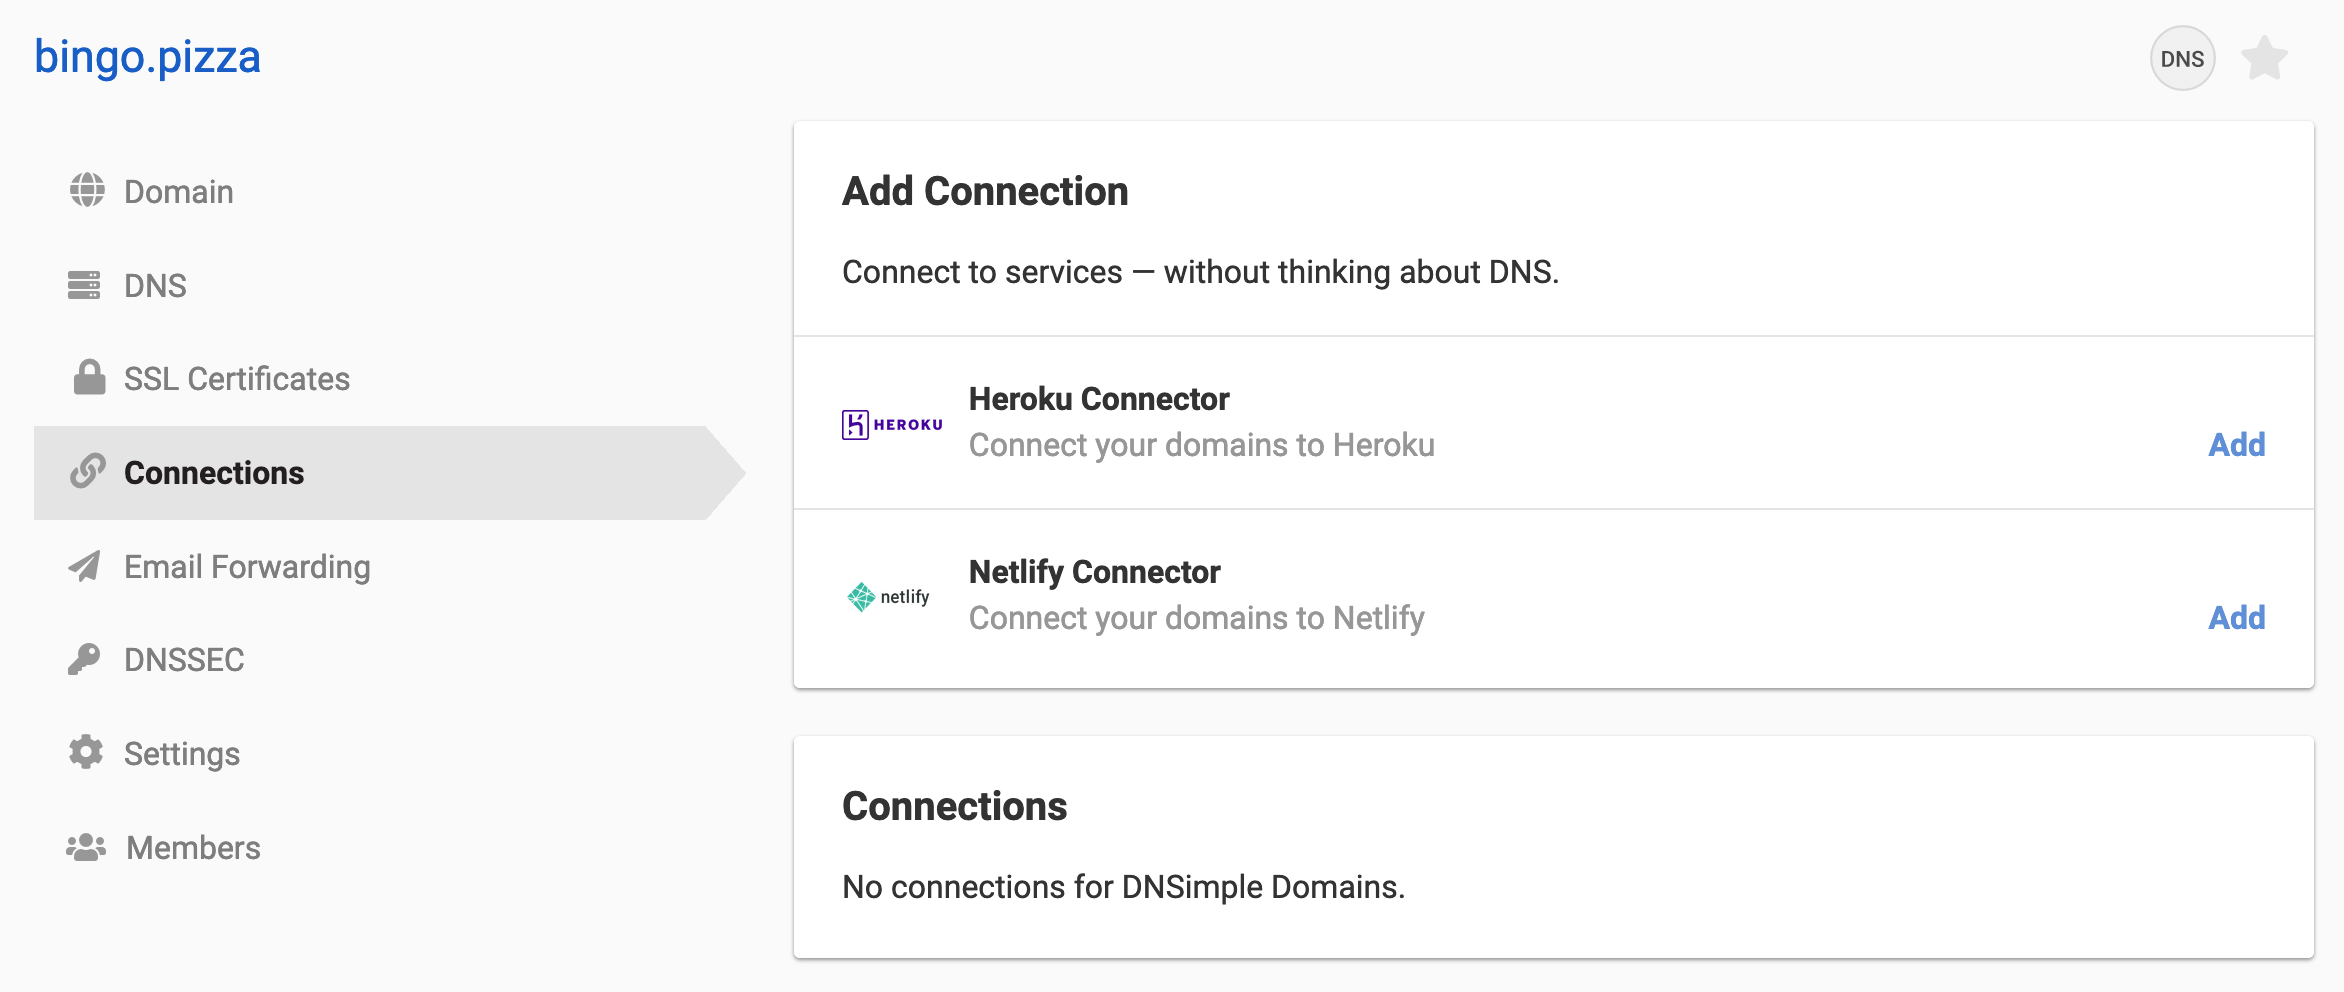
Task: Click the paper plane Email Forwarding icon
Action: (x=85, y=566)
